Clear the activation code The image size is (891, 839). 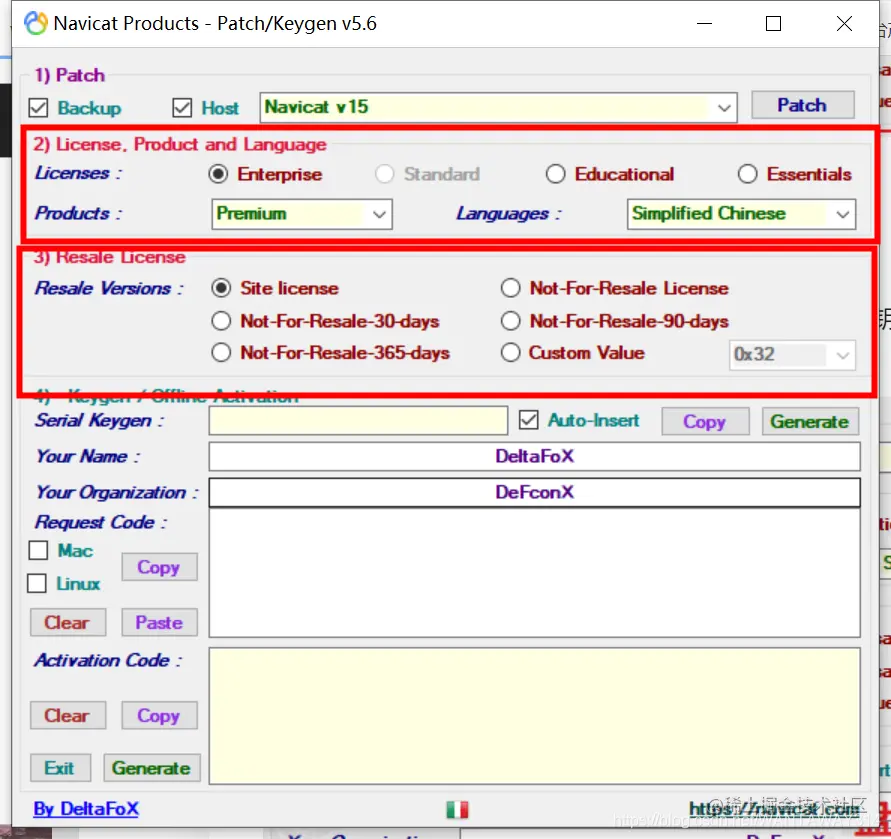point(68,716)
